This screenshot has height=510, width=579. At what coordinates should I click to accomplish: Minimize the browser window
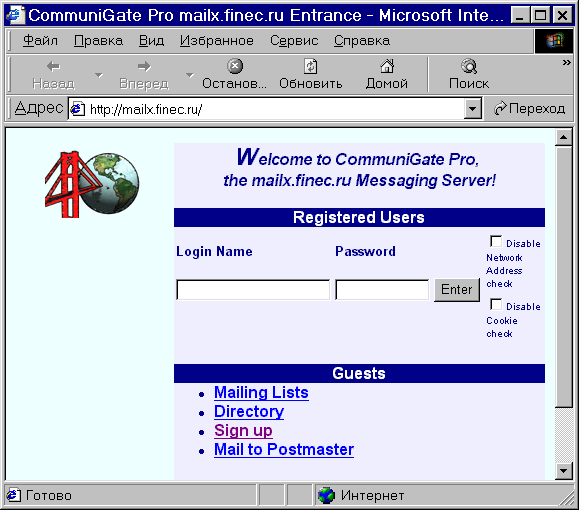(x=520, y=16)
